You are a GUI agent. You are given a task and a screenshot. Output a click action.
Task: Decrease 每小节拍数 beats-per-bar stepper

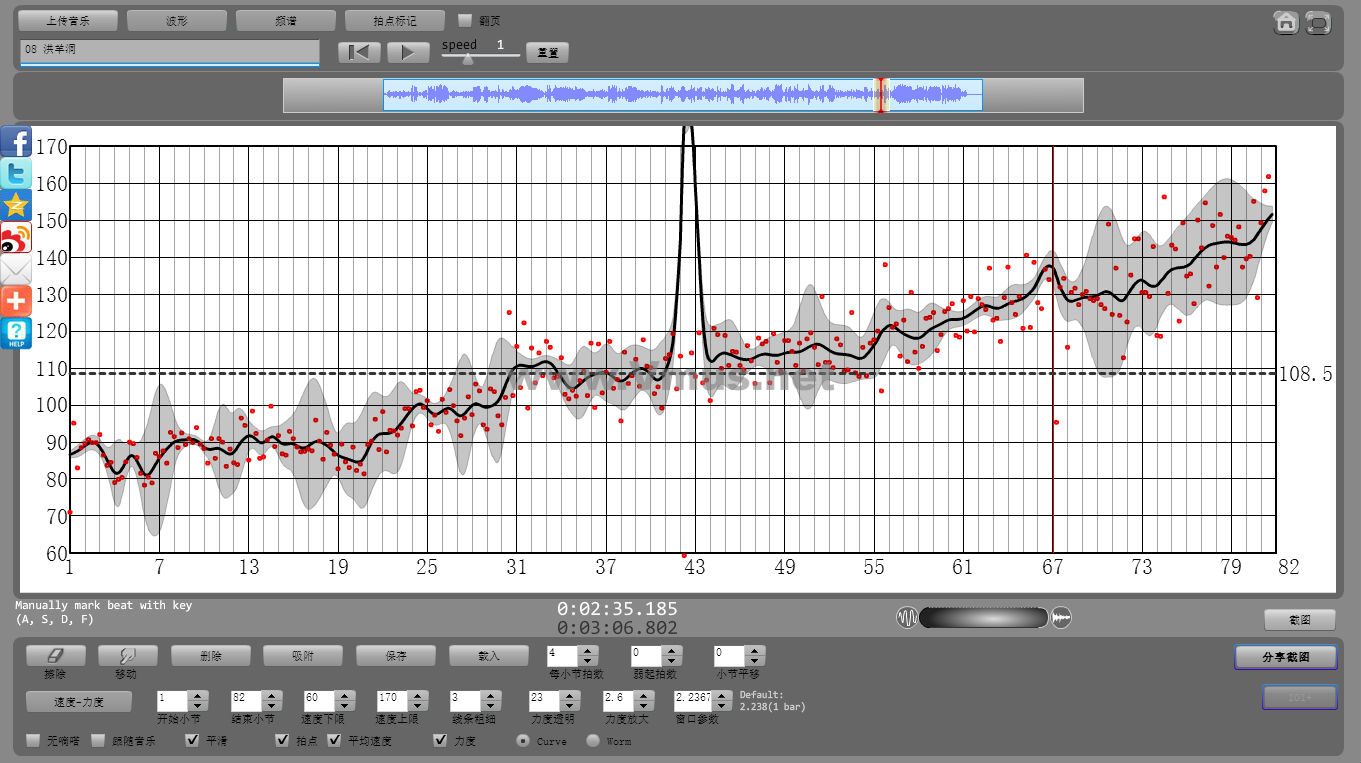(589, 661)
